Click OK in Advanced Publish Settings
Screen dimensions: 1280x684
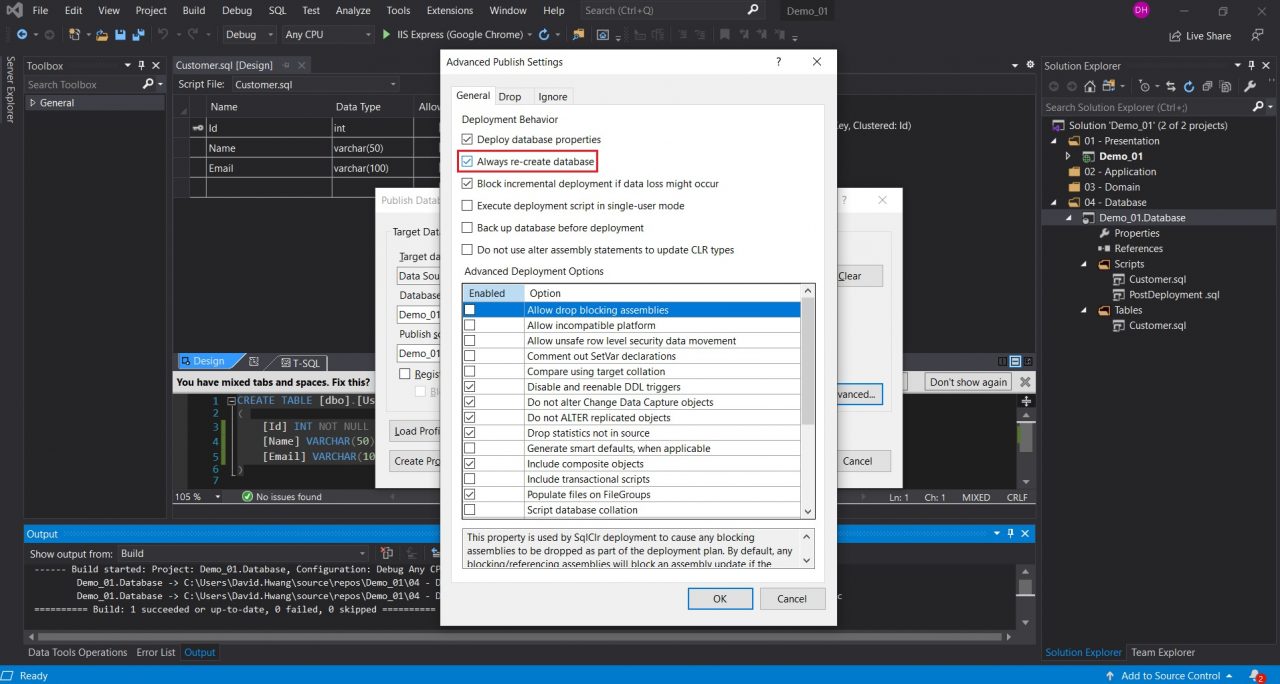[x=719, y=598]
